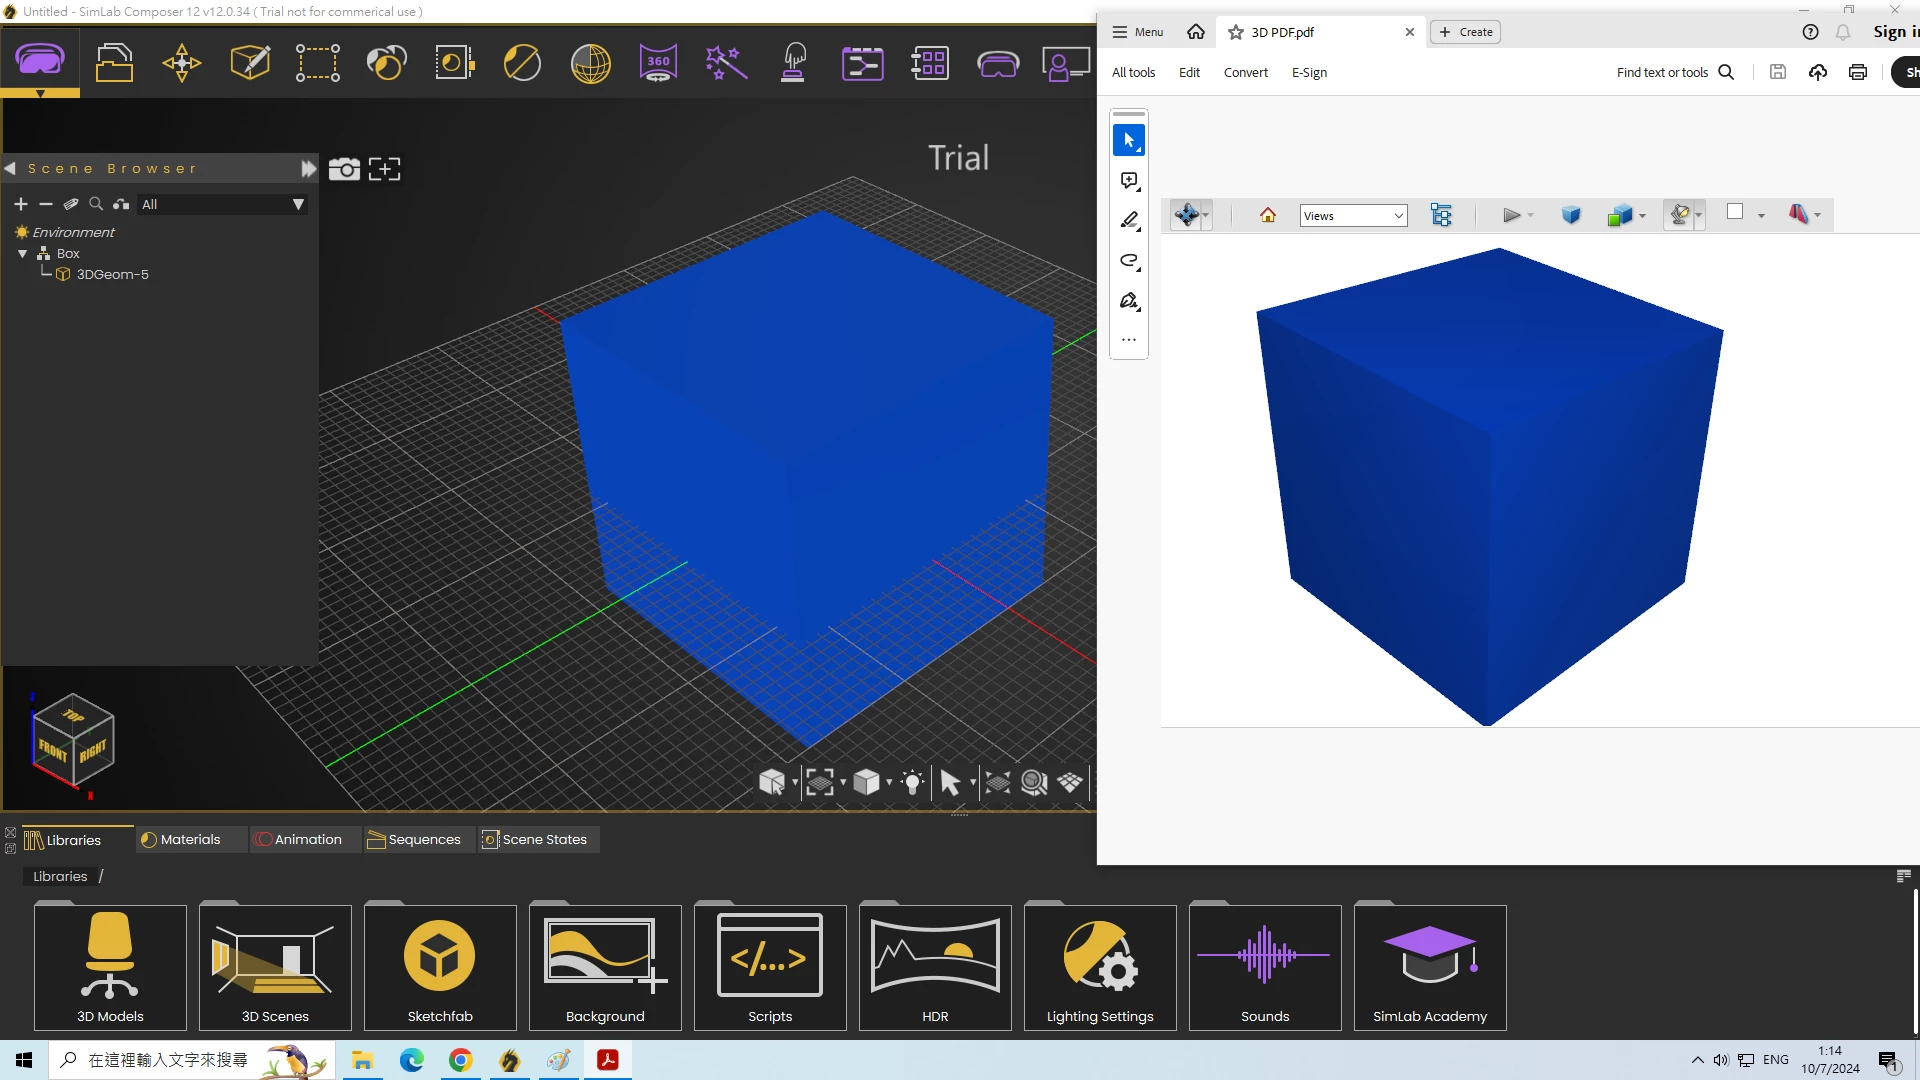Click the camera snapshot icon
The width and height of the screenshot is (1920, 1080).
pyautogui.click(x=344, y=169)
